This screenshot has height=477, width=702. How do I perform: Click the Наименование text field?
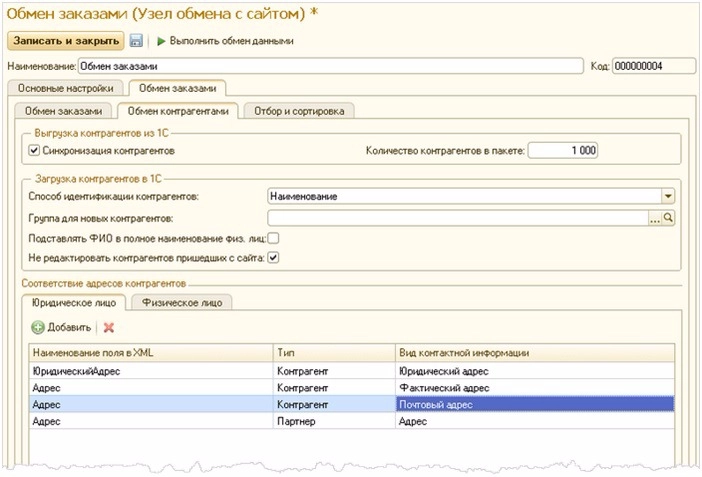point(330,66)
